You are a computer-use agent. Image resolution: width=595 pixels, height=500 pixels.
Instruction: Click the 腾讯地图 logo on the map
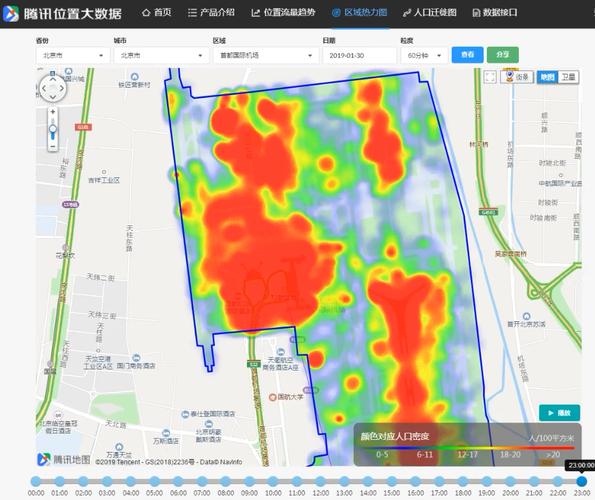pos(64,459)
